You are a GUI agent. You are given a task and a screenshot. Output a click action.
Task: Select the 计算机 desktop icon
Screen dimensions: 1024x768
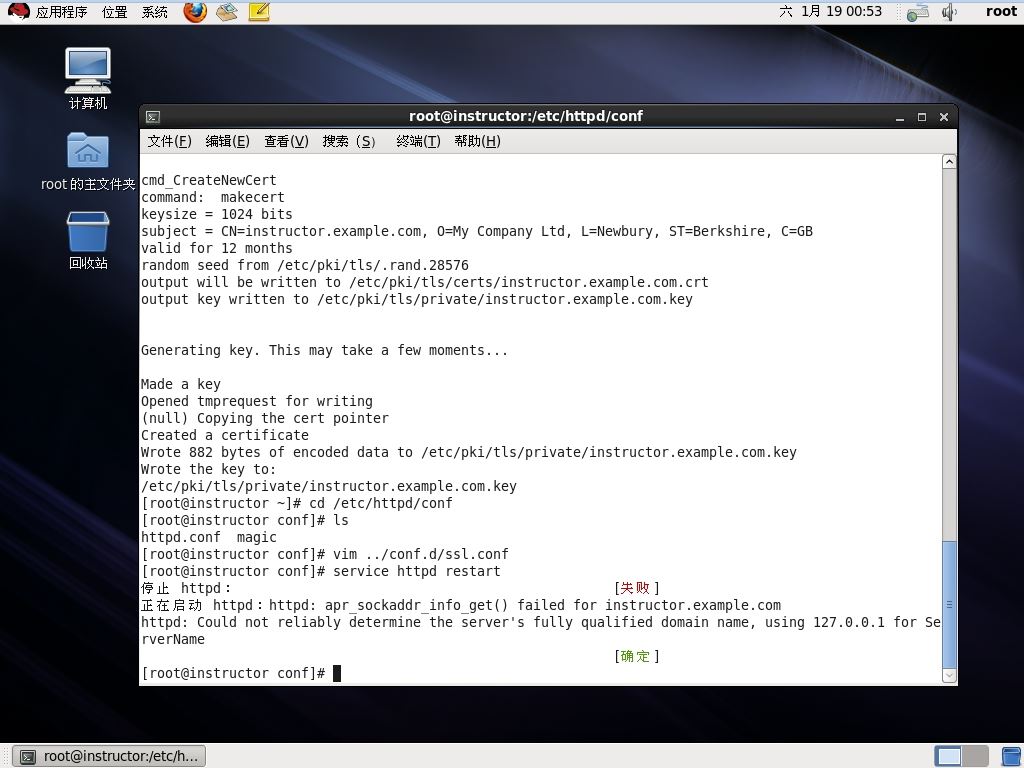click(88, 78)
